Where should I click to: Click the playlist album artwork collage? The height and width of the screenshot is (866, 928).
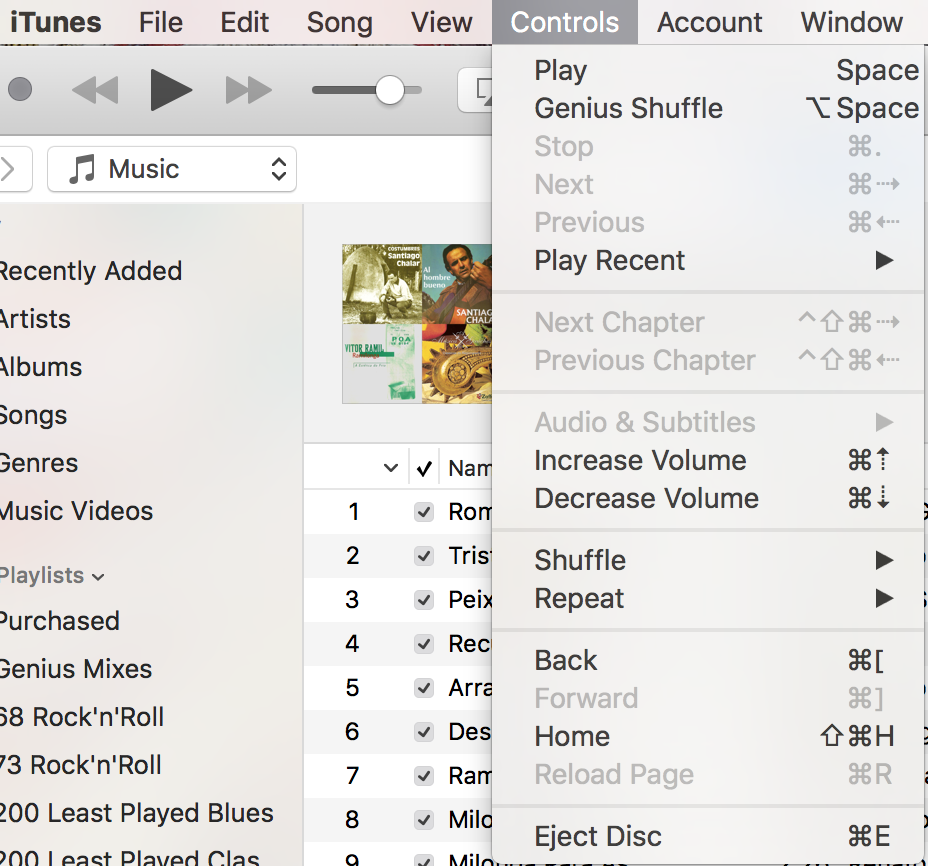click(417, 324)
